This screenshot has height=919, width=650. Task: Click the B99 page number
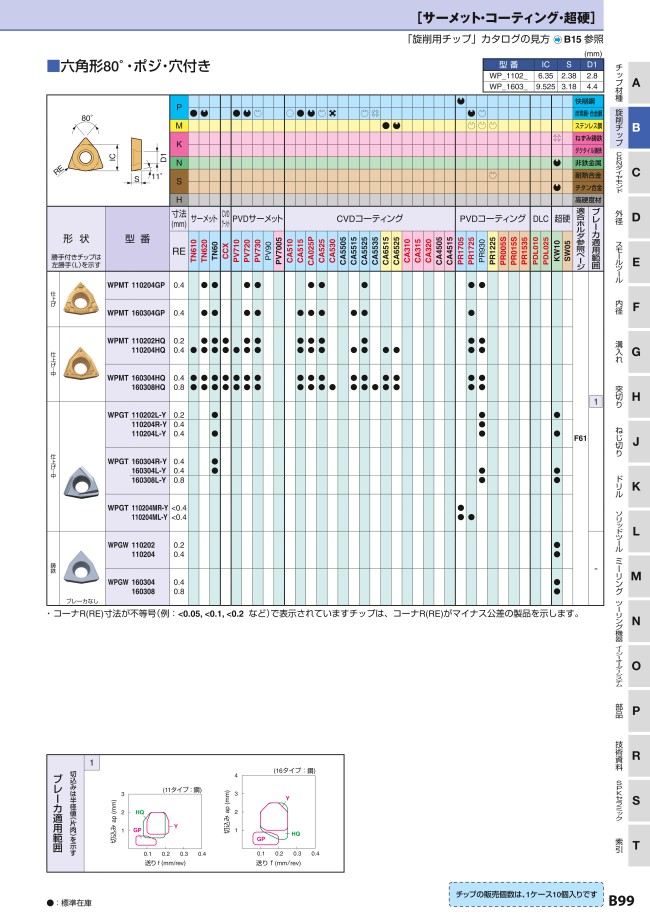624,899
